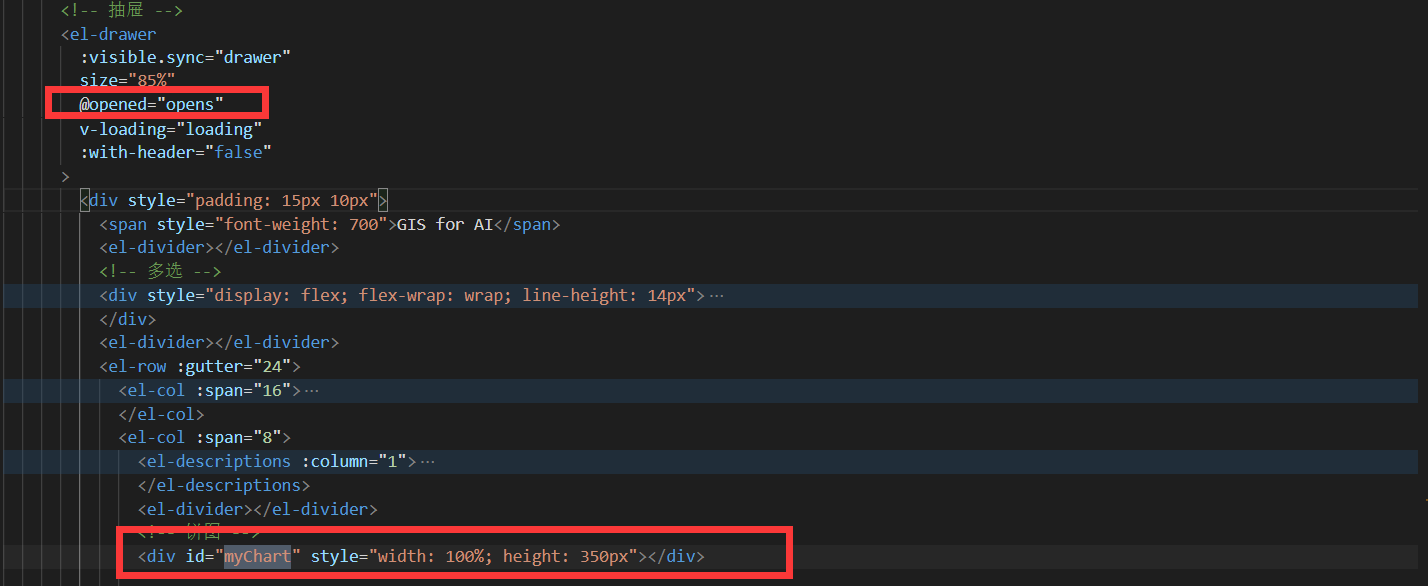Expand the folded multi-select div content

(x=716, y=294)
